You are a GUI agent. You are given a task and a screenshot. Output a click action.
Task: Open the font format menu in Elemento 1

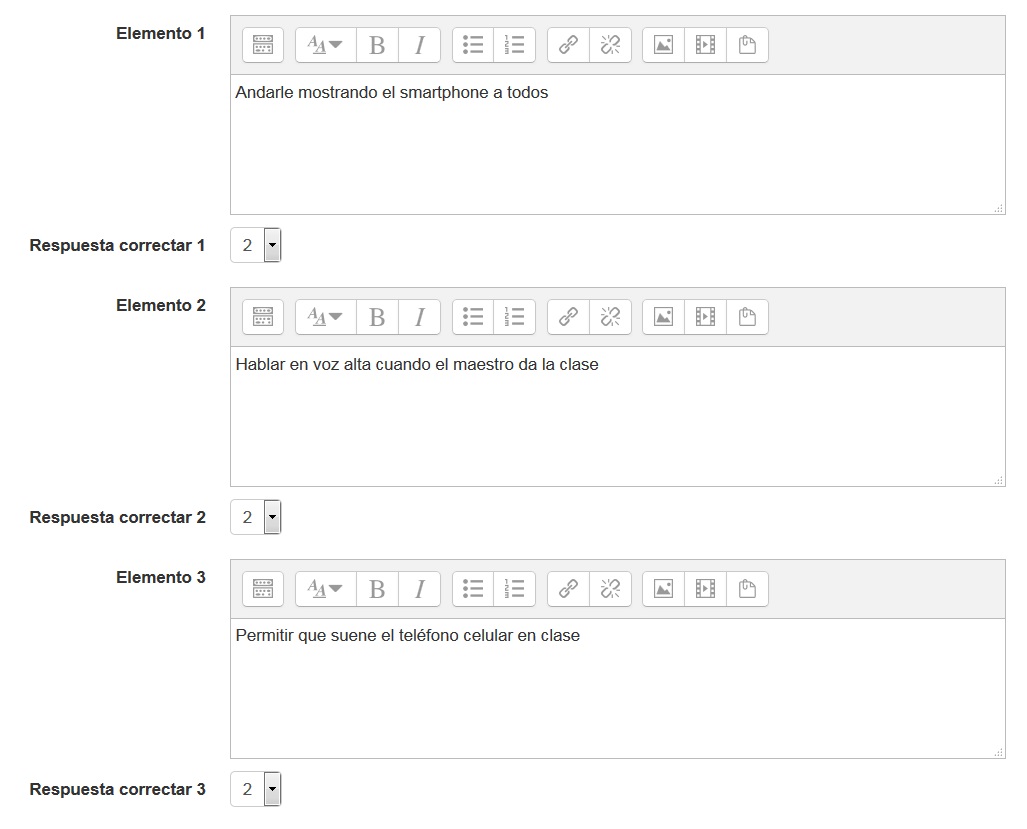pyautogui.click(x=324, y=44)
